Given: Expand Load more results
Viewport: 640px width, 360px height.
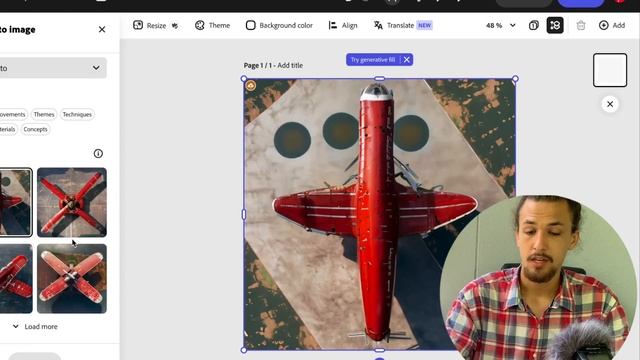Looking at the screenshot, I should point(35,327).
